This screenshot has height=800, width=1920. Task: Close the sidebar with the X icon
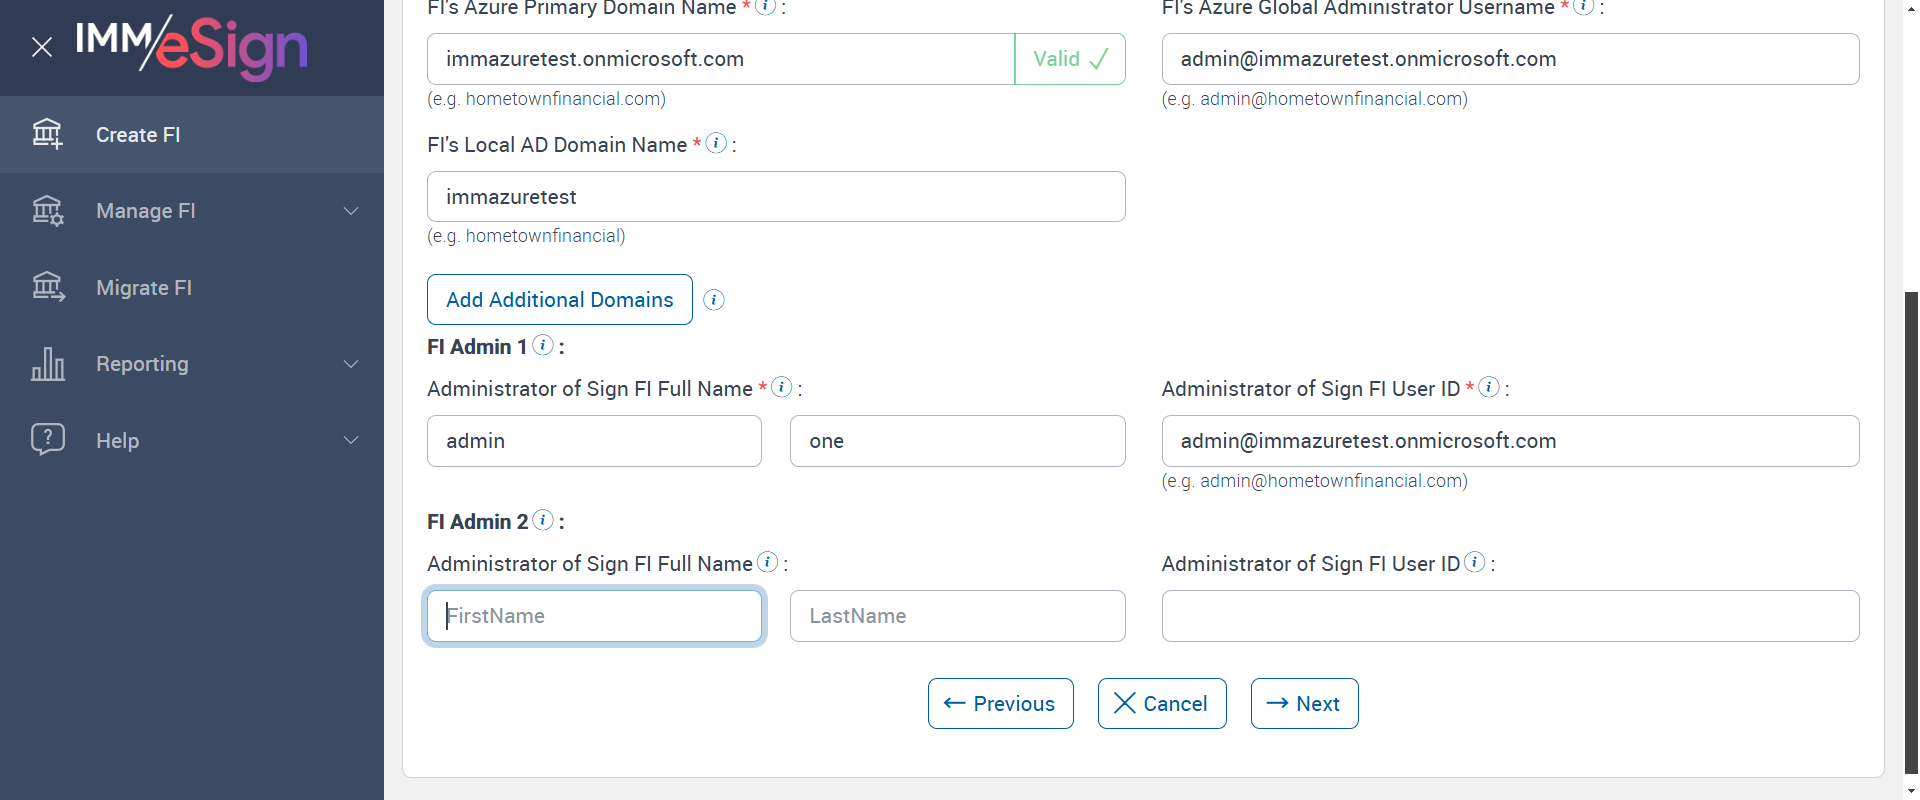[42, 47]
